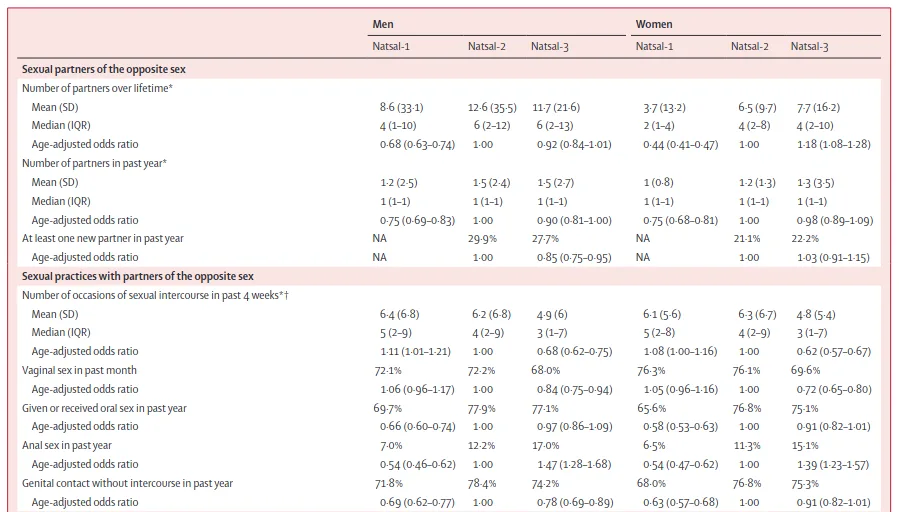Click odds ratio "0·75 (0·69–0·83)"
Screen dimensions: 899x512
[417, 220]
